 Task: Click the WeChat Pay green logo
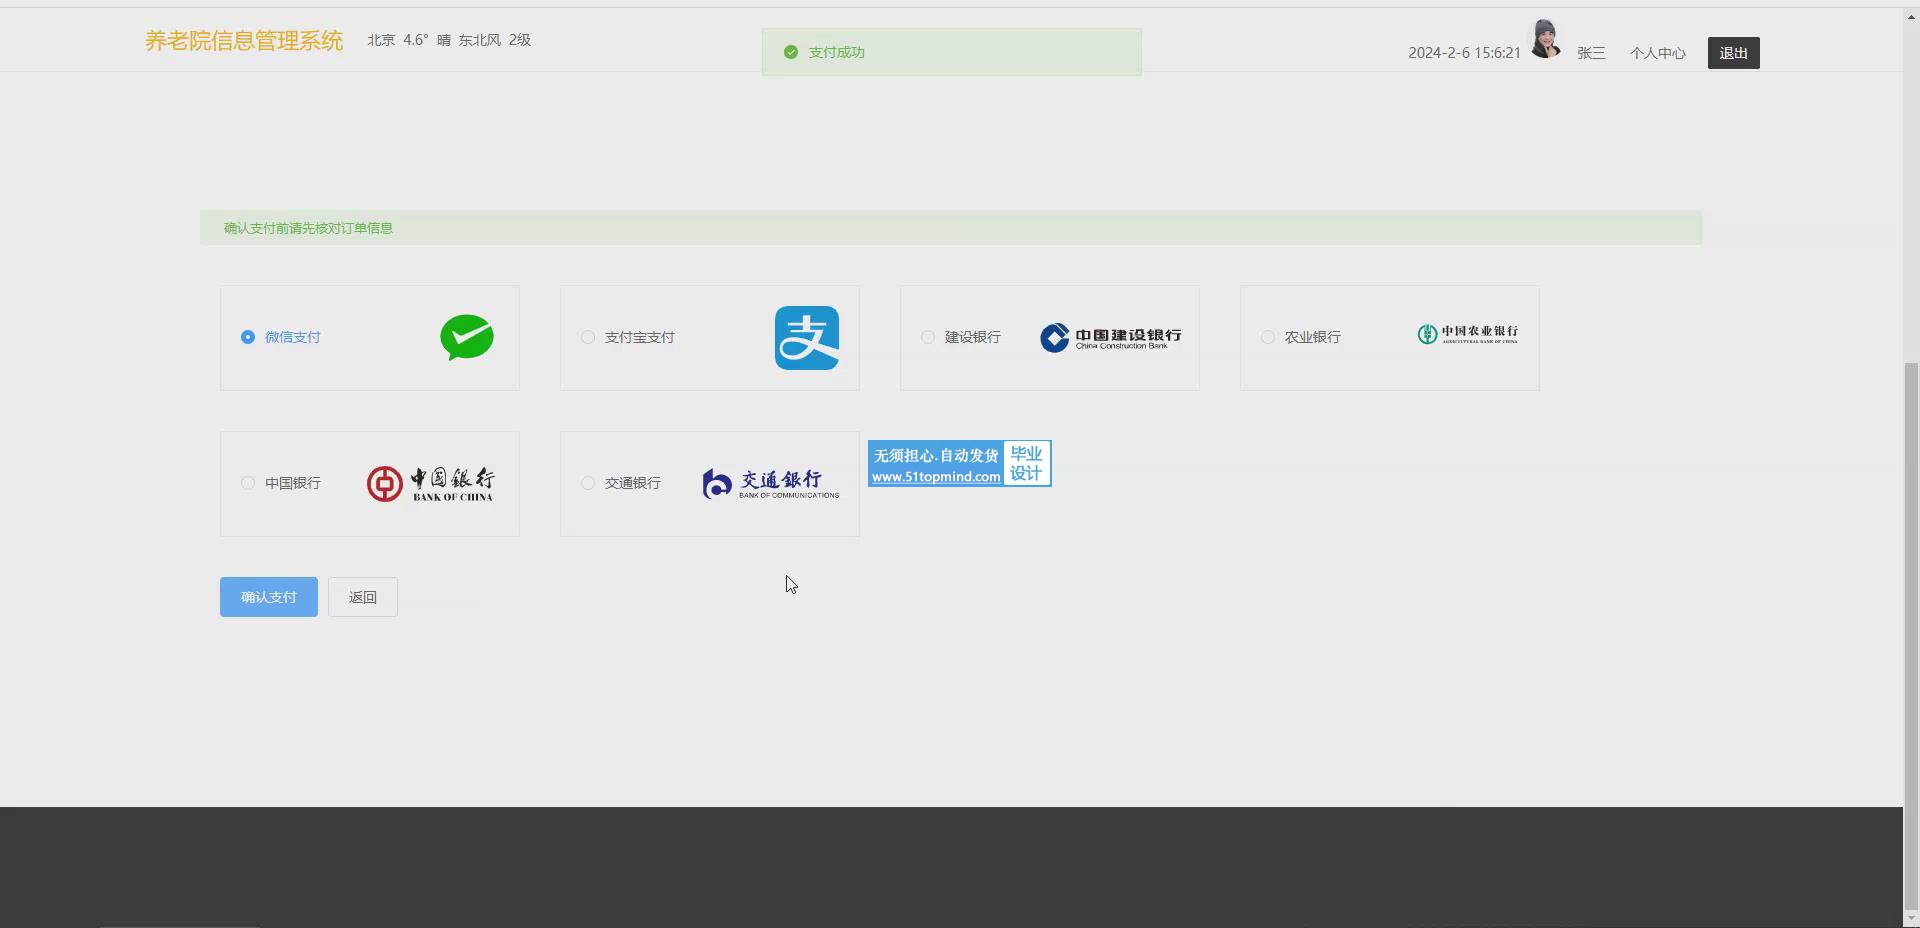466,337
